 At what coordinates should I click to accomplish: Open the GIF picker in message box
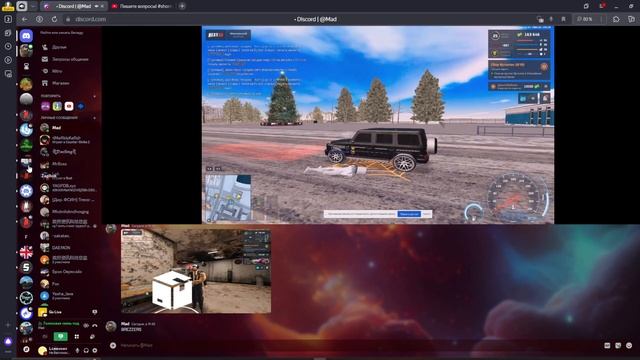(607, 345)
